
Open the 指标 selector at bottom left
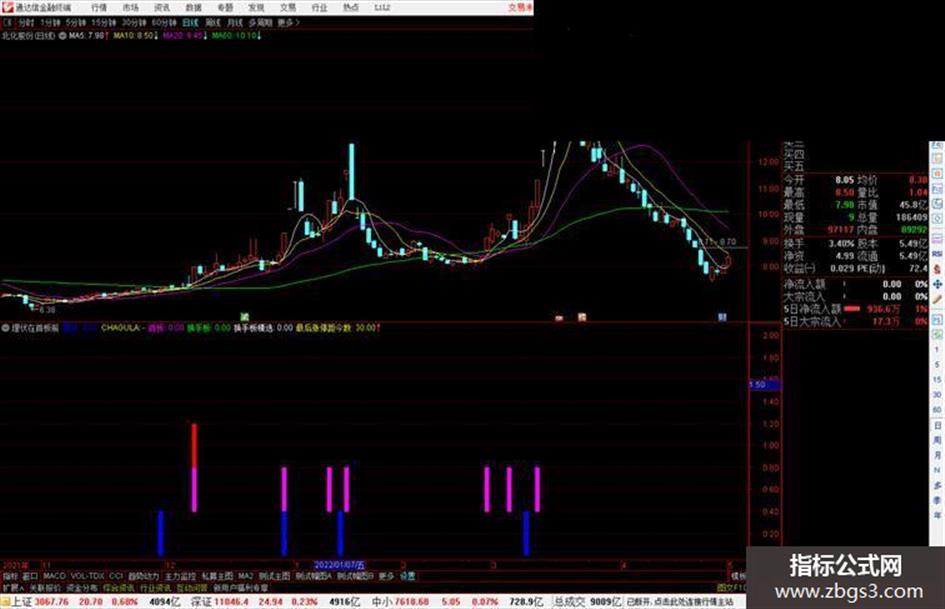[x=10, y=576]
